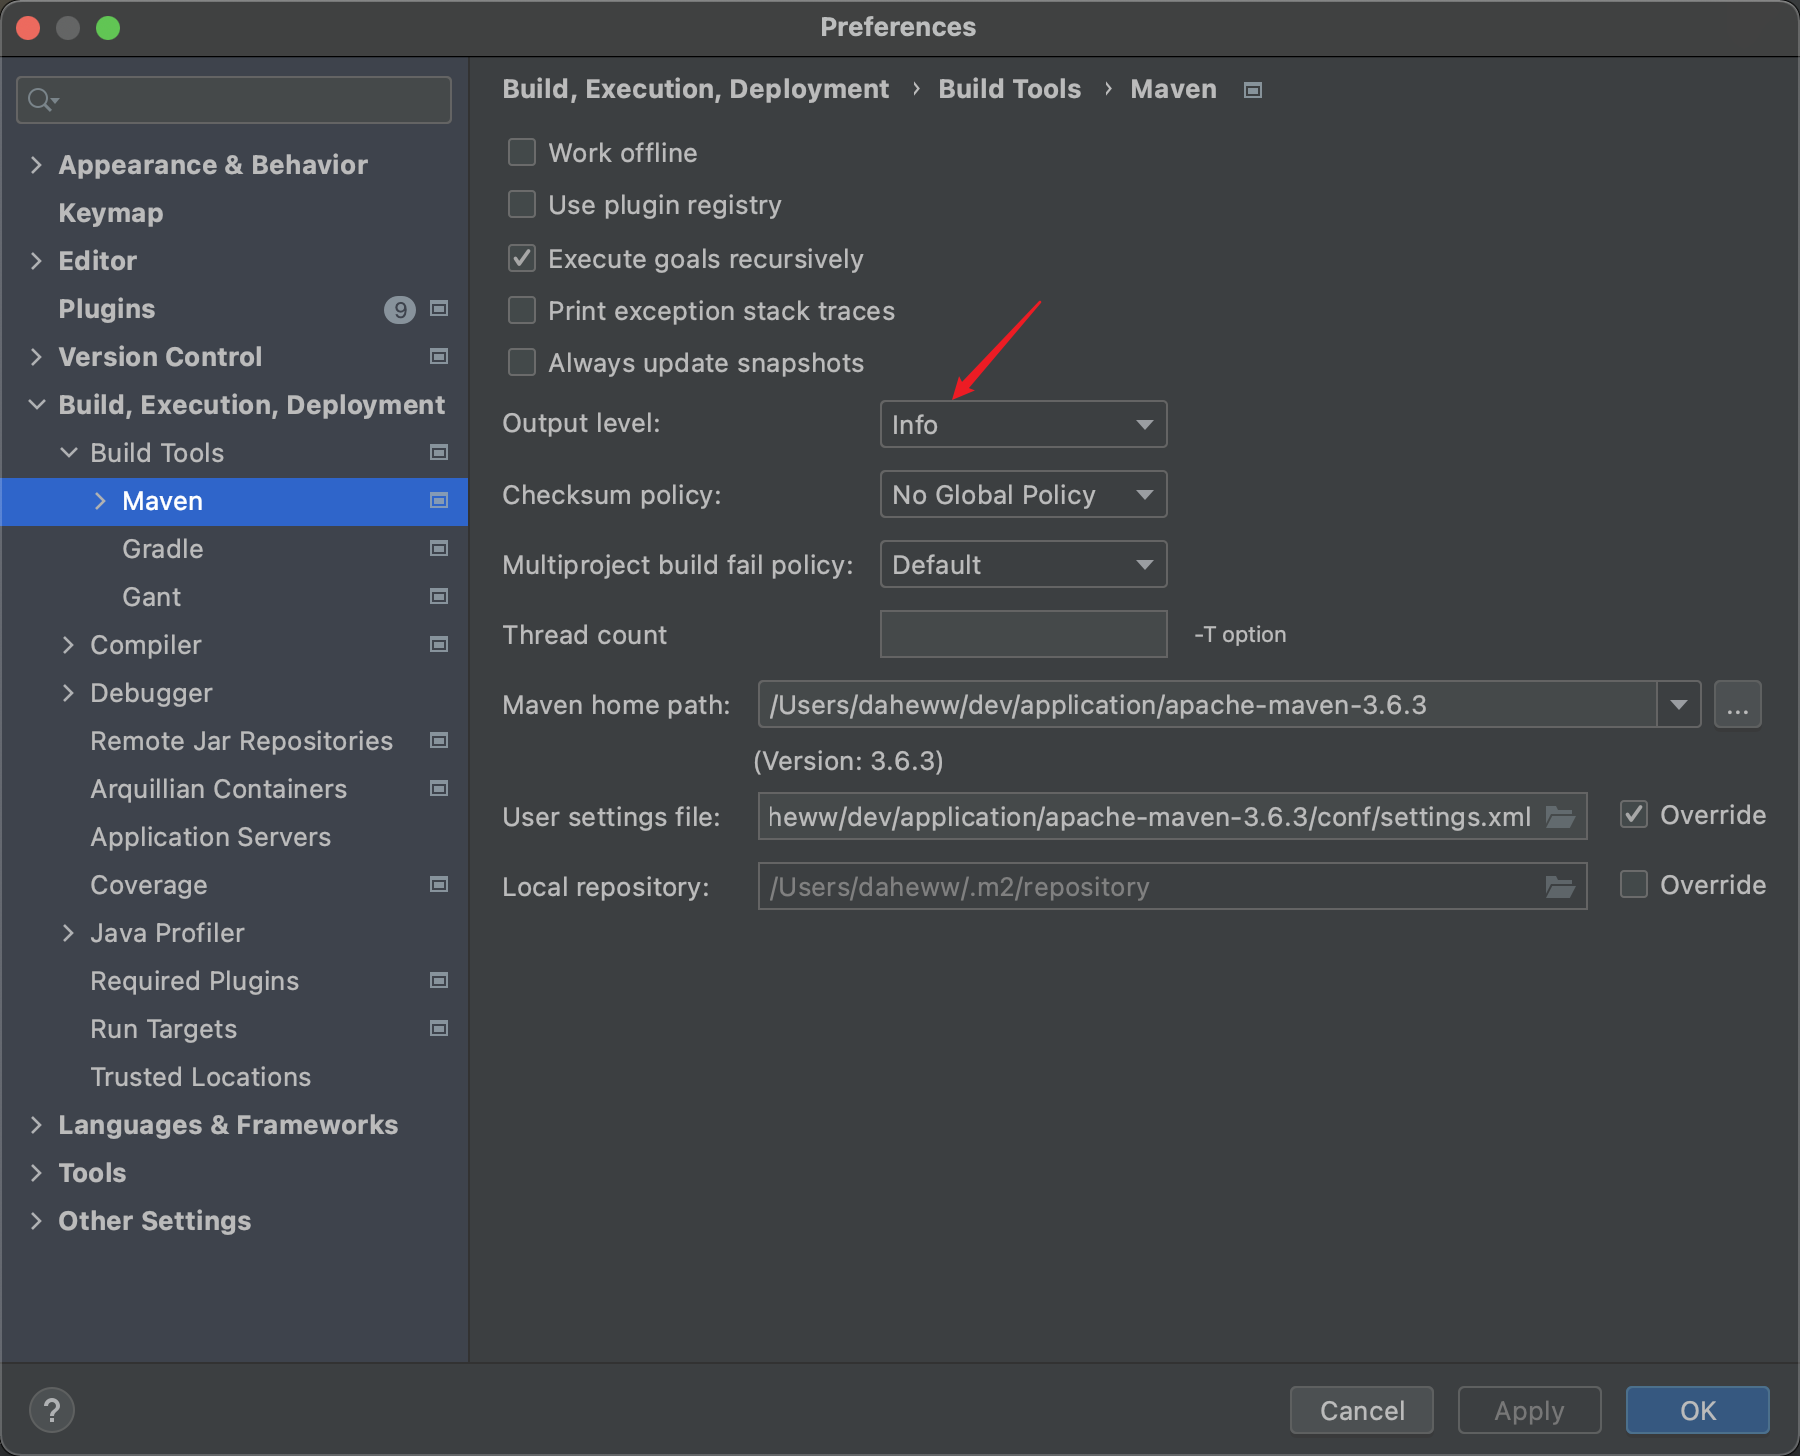Image resolution: width=1800 pixels, height=1456 pixels.
Task: Enable the Work offline checkbox
Action: (x=522, y=152)
